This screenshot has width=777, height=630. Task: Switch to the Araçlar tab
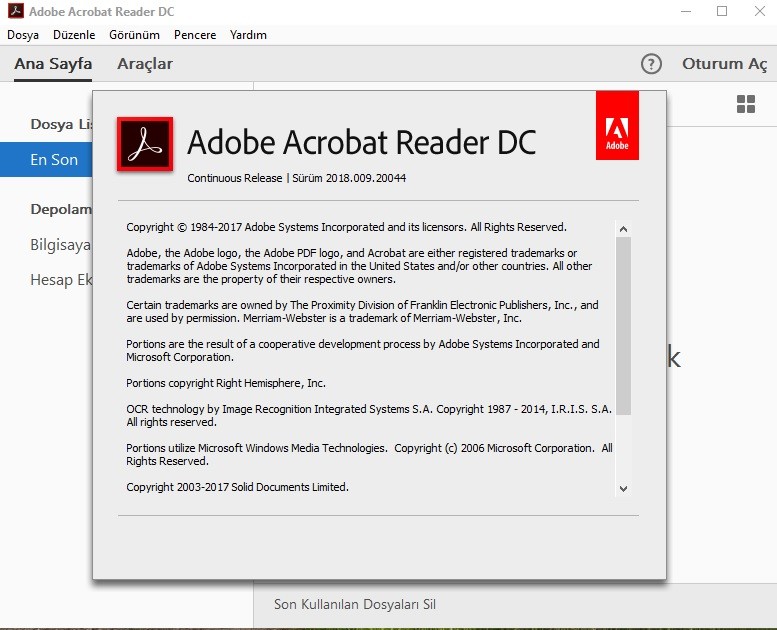click(x=145, y=64)
